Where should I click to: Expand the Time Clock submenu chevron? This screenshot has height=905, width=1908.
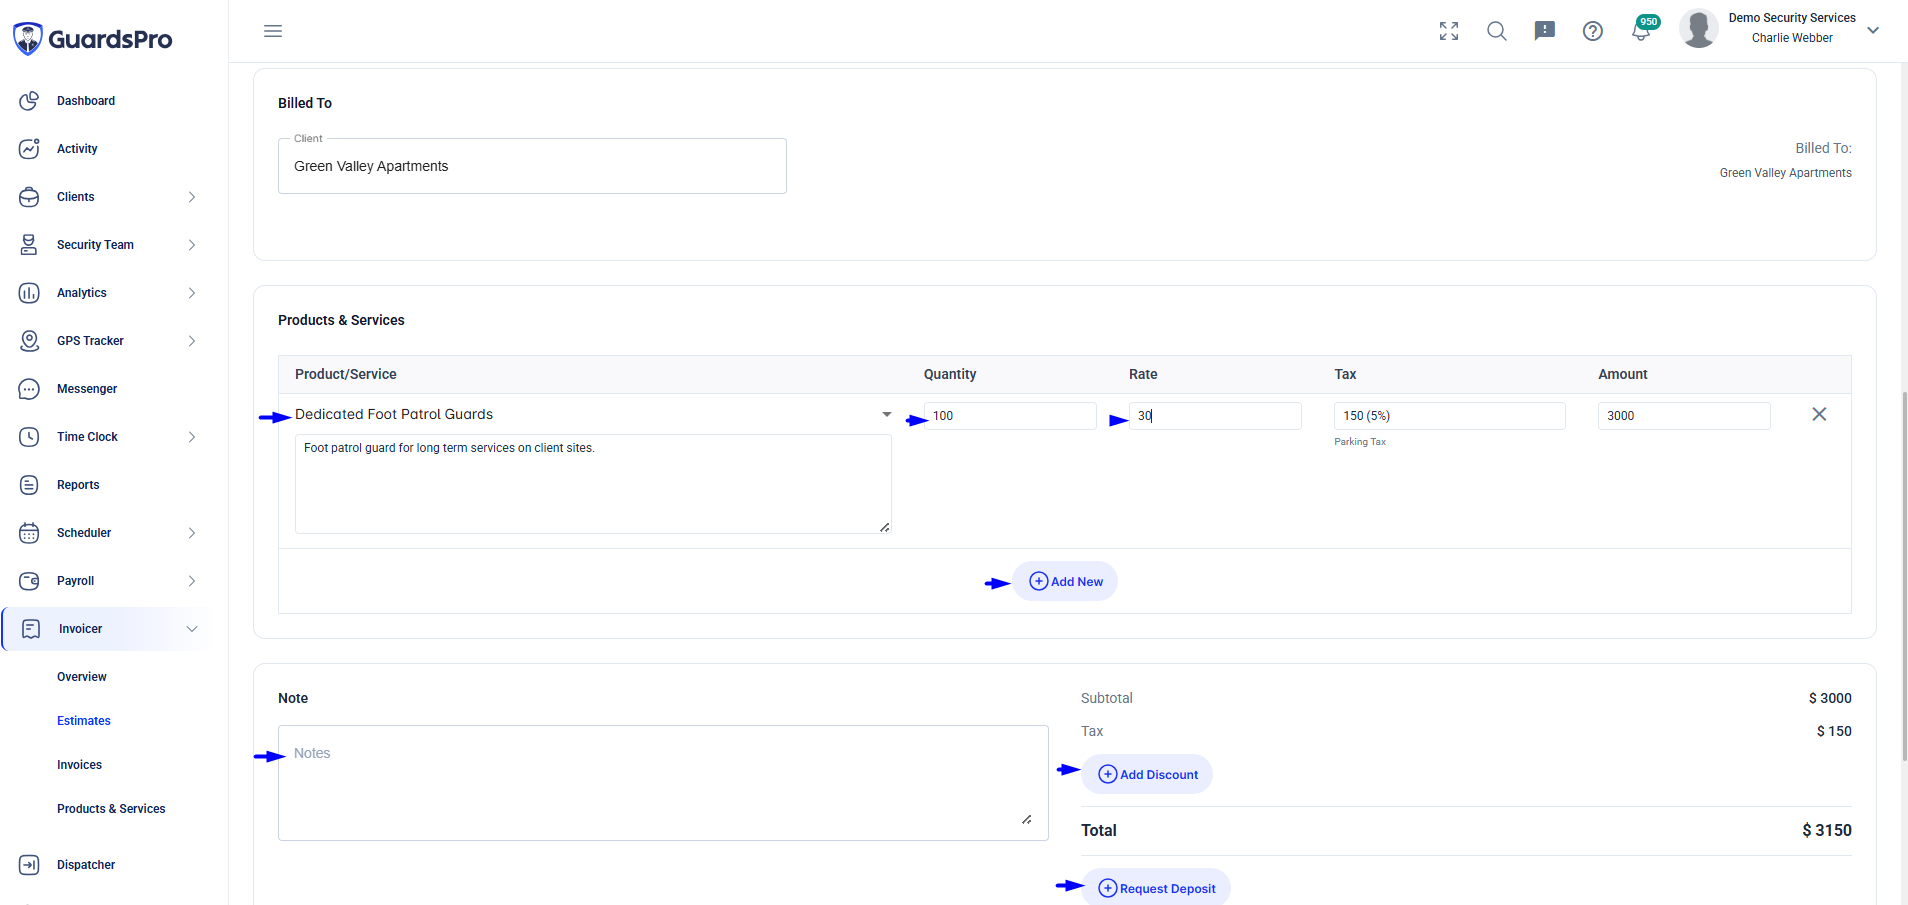[x=192, y=437]
